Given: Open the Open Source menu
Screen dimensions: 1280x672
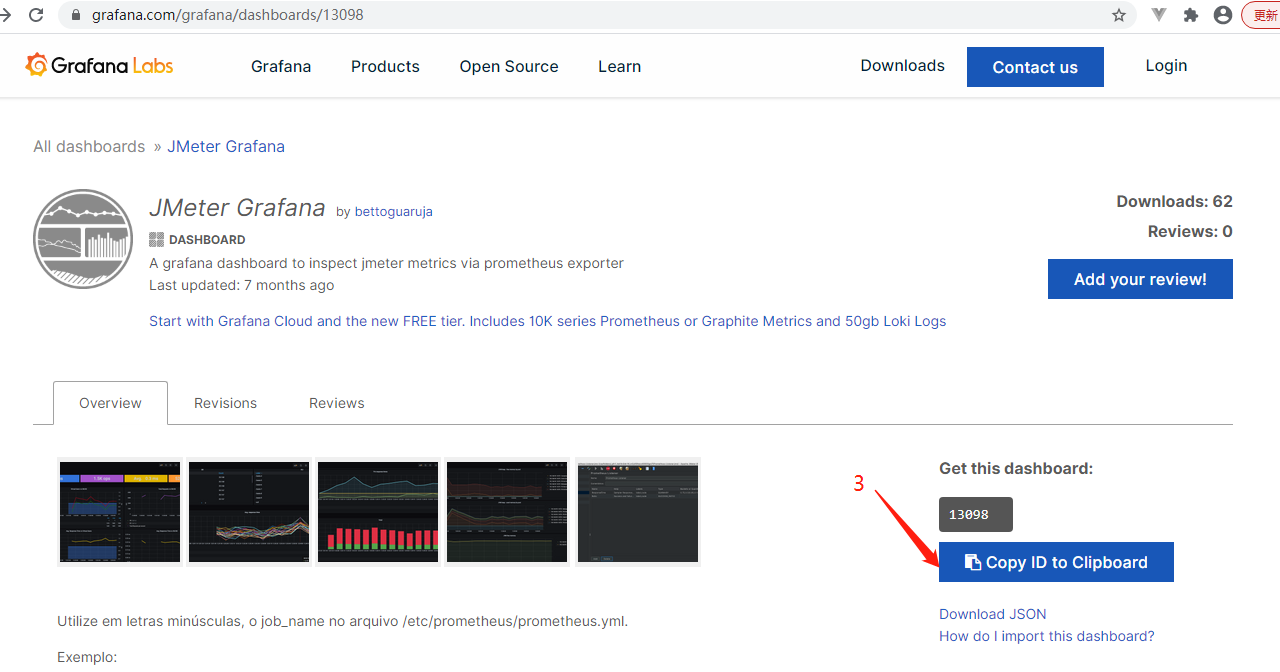Looking at the screenshot, I should [509, 66].
